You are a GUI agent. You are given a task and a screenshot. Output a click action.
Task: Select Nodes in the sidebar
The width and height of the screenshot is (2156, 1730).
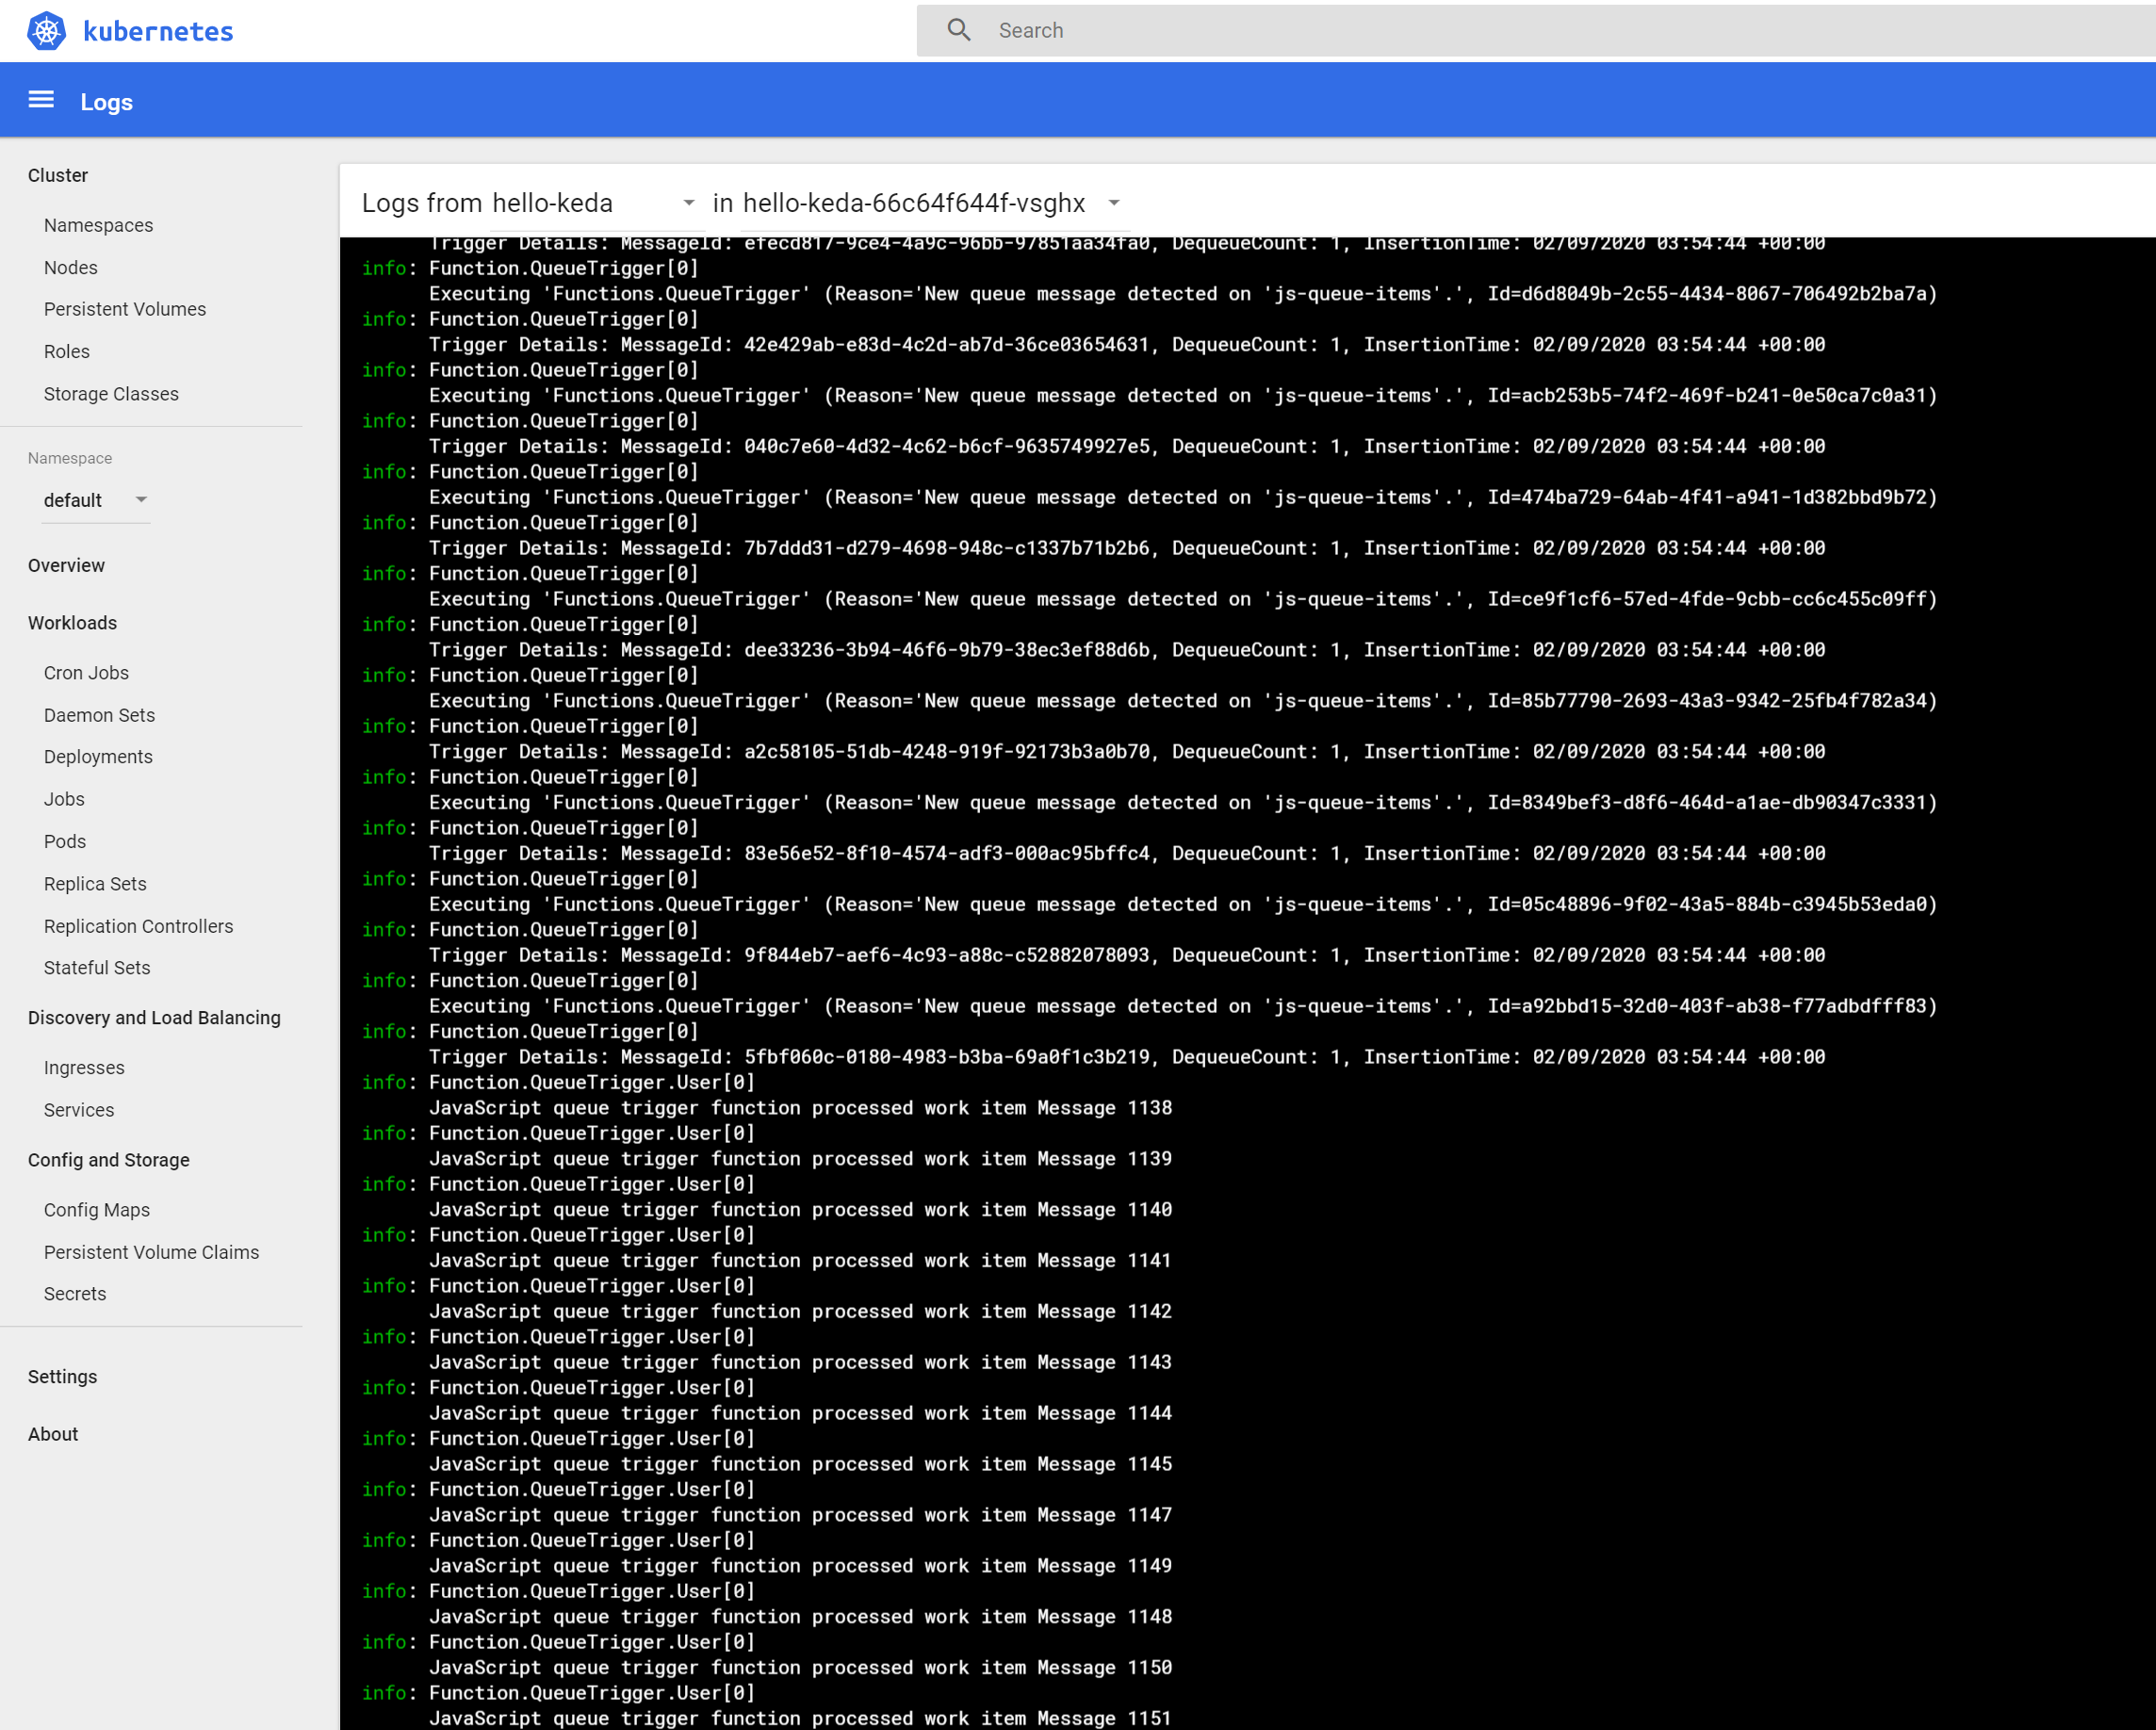[x=70, y=267]
